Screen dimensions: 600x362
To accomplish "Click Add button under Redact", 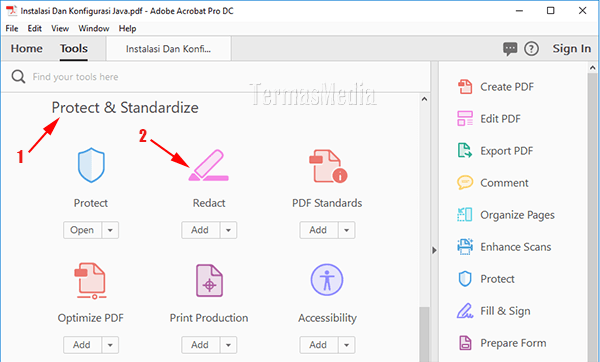I will click(x=201, y=230).
